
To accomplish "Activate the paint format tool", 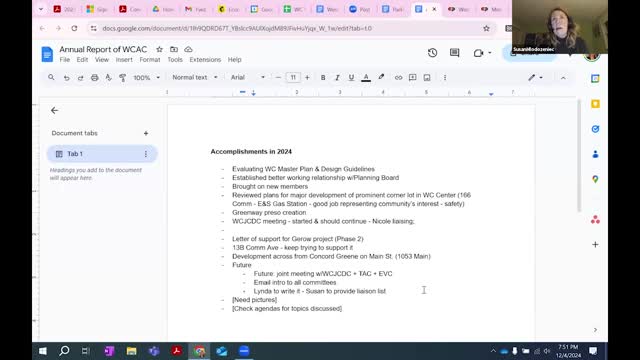I will tap(122, 78).
